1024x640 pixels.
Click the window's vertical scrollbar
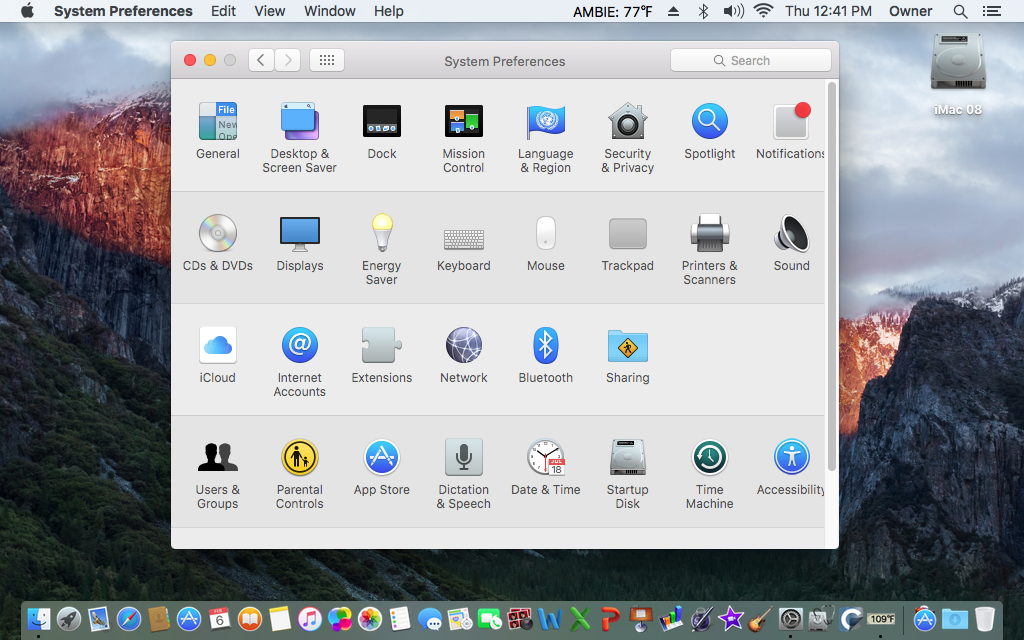pos(831,276)
